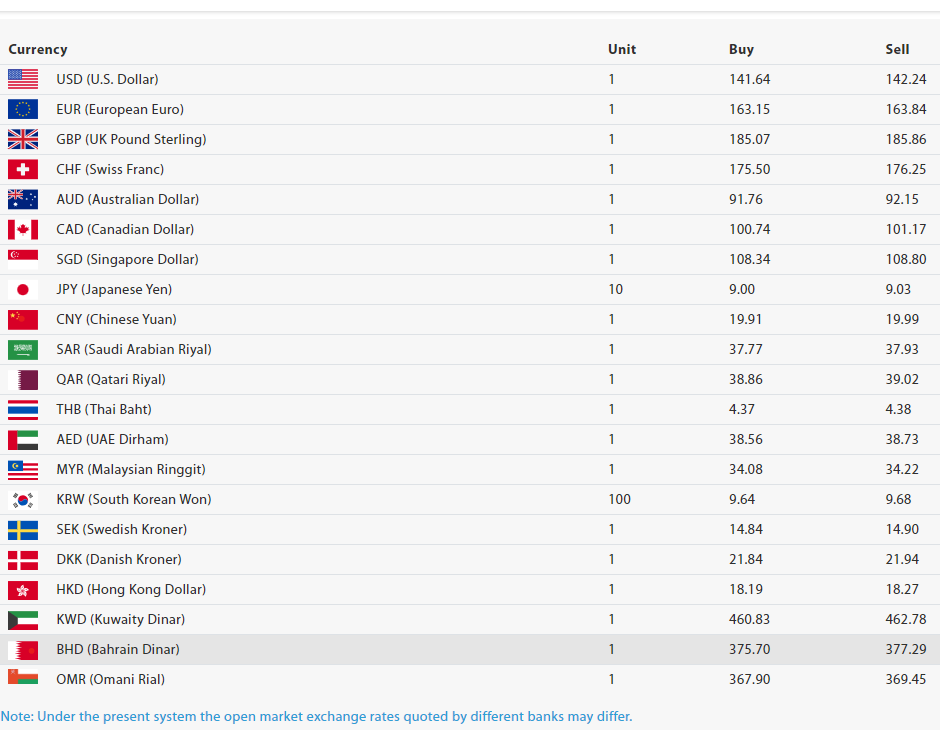Select the UK Pound Sterling flag
Viewport: 940px width, 730px height.
click(23, 139)
